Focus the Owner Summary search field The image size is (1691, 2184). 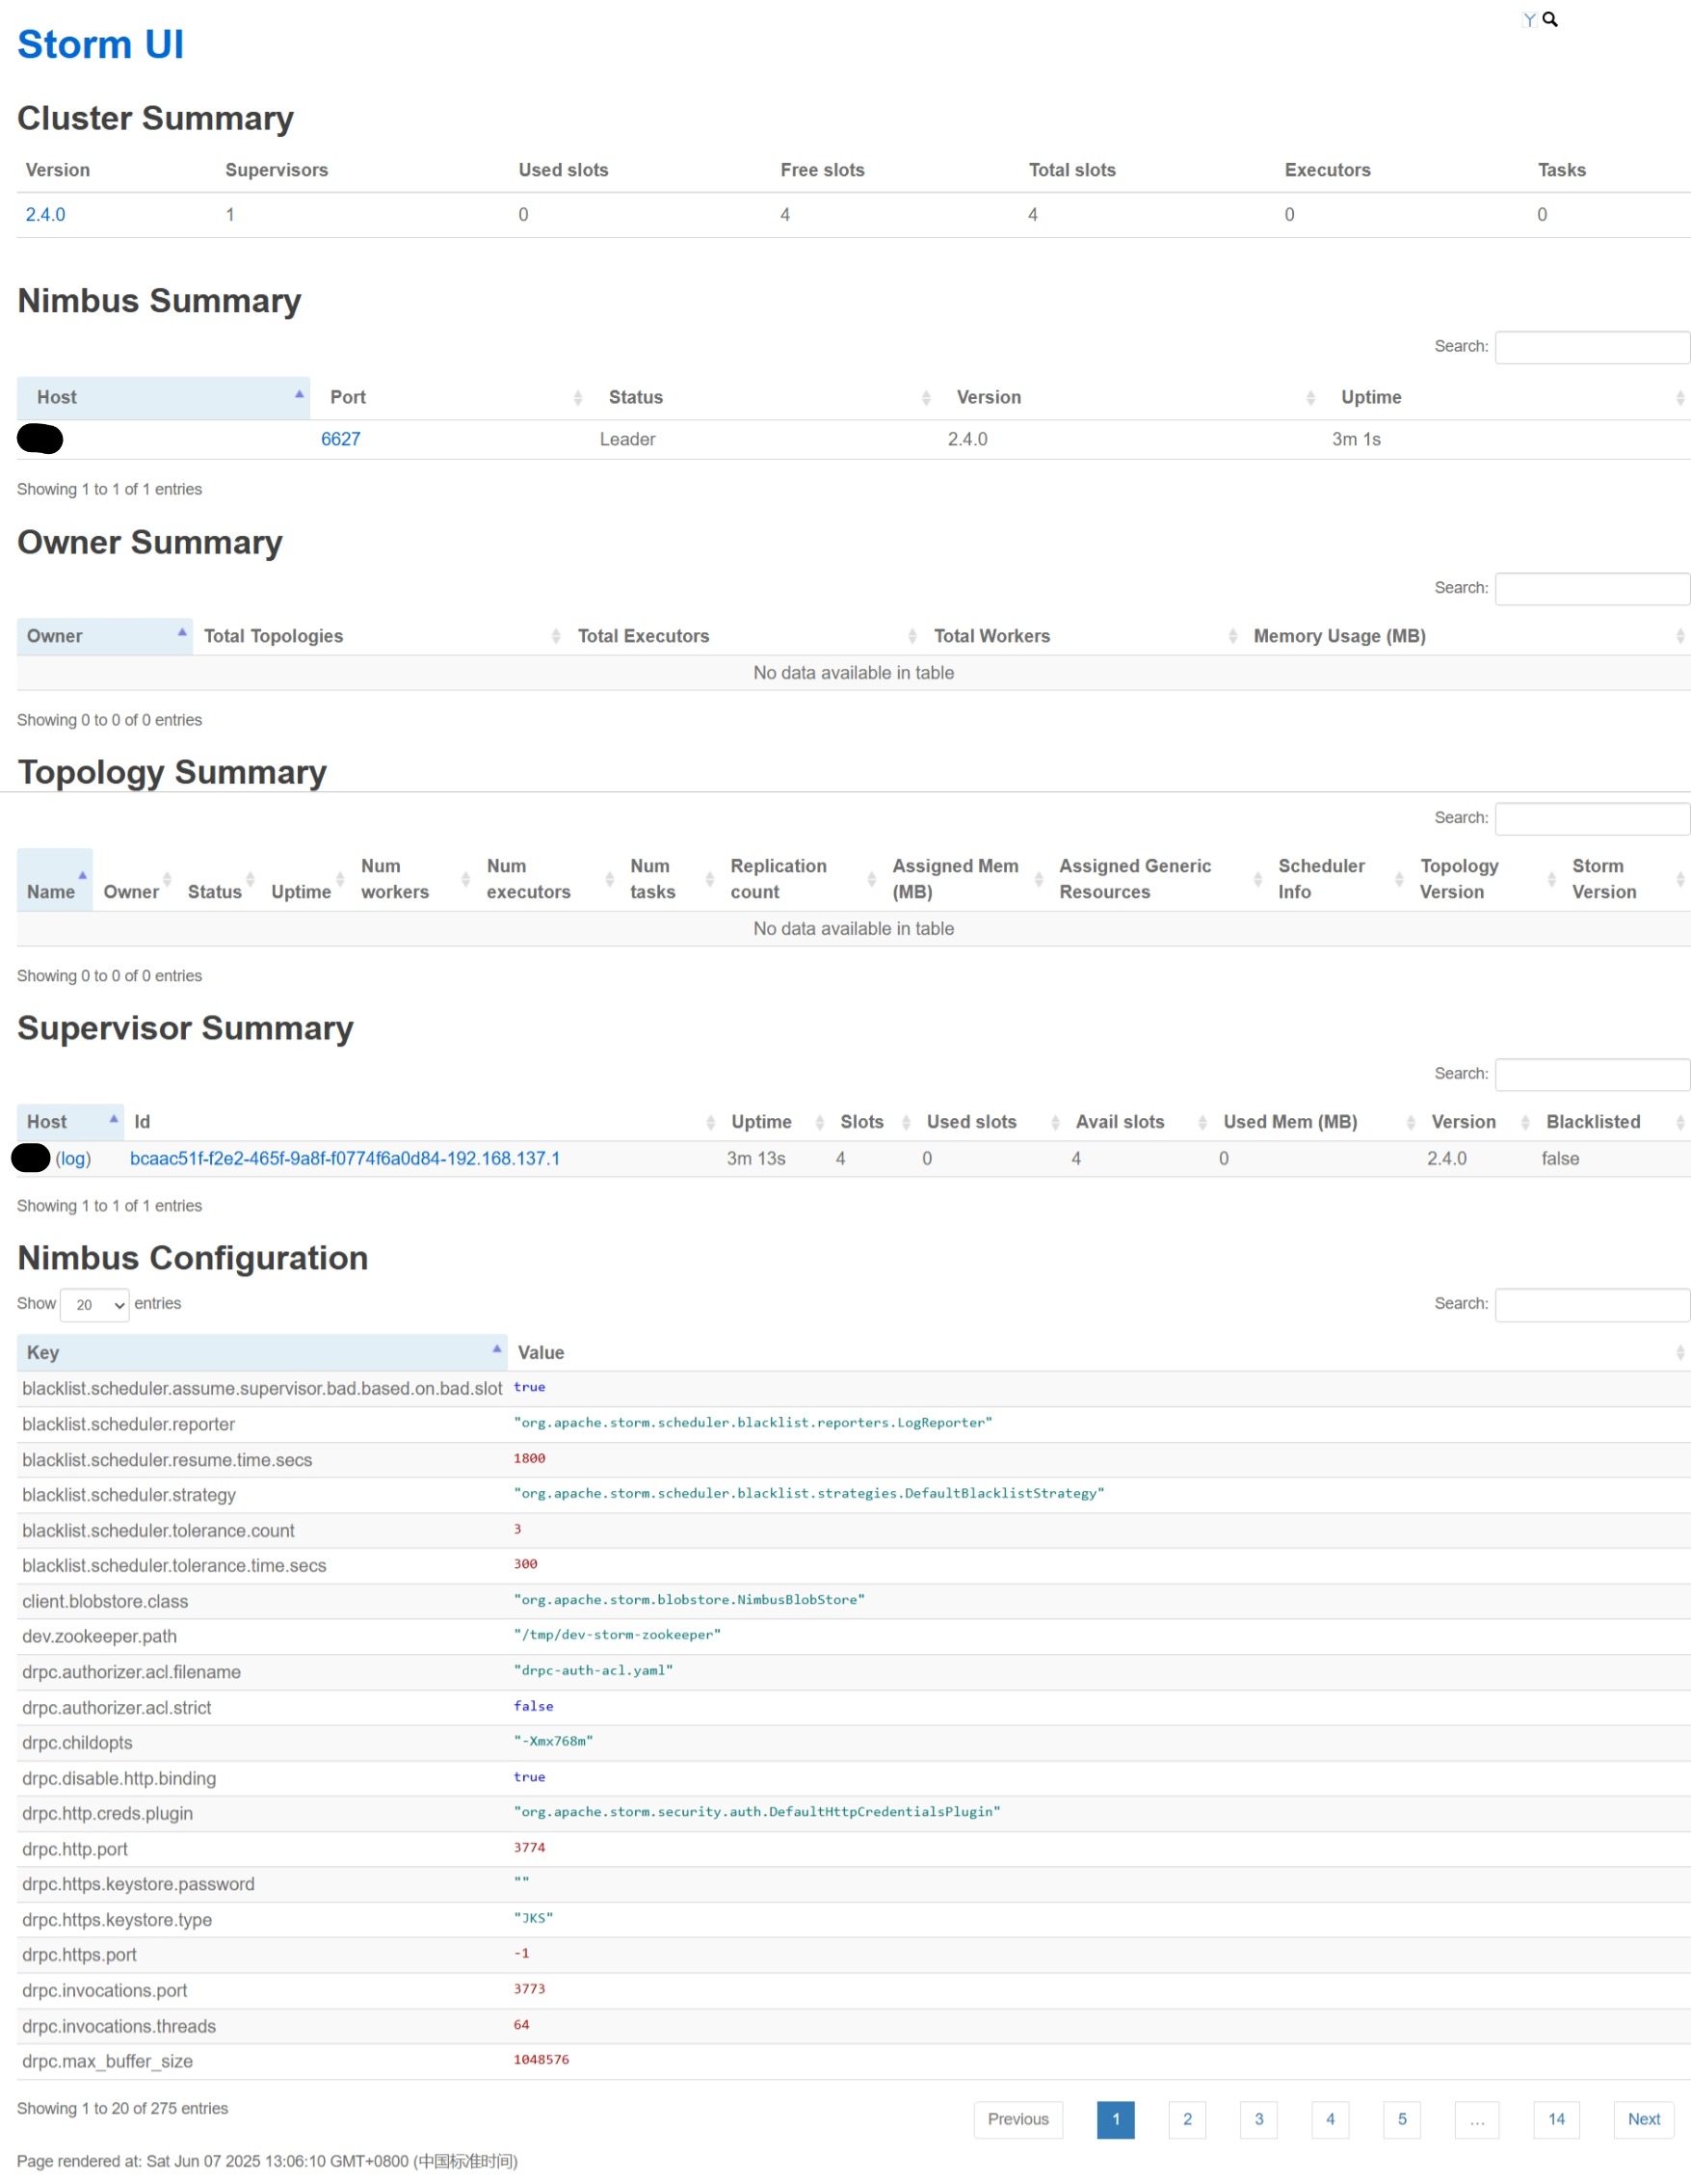pyautogui.click(x=1591, y=589)
